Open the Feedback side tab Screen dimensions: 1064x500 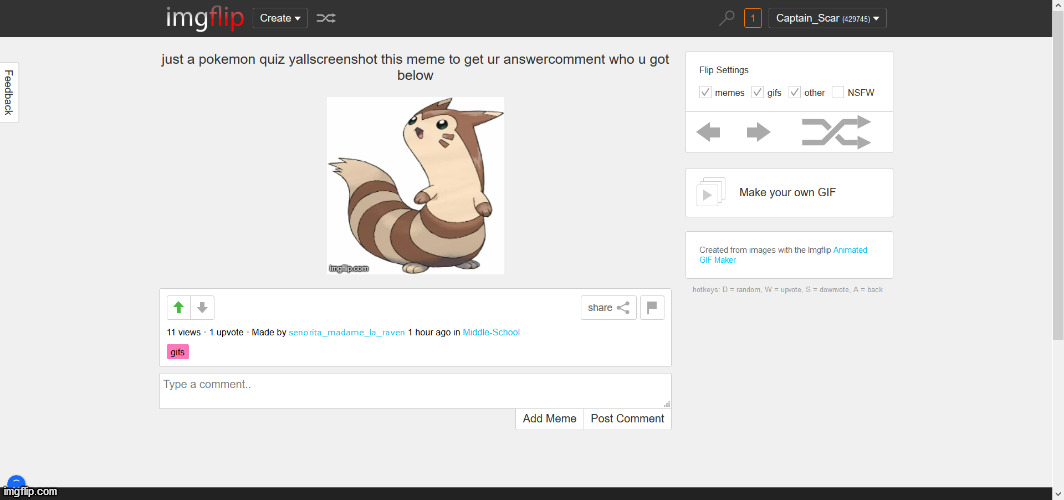pos(9,92)
